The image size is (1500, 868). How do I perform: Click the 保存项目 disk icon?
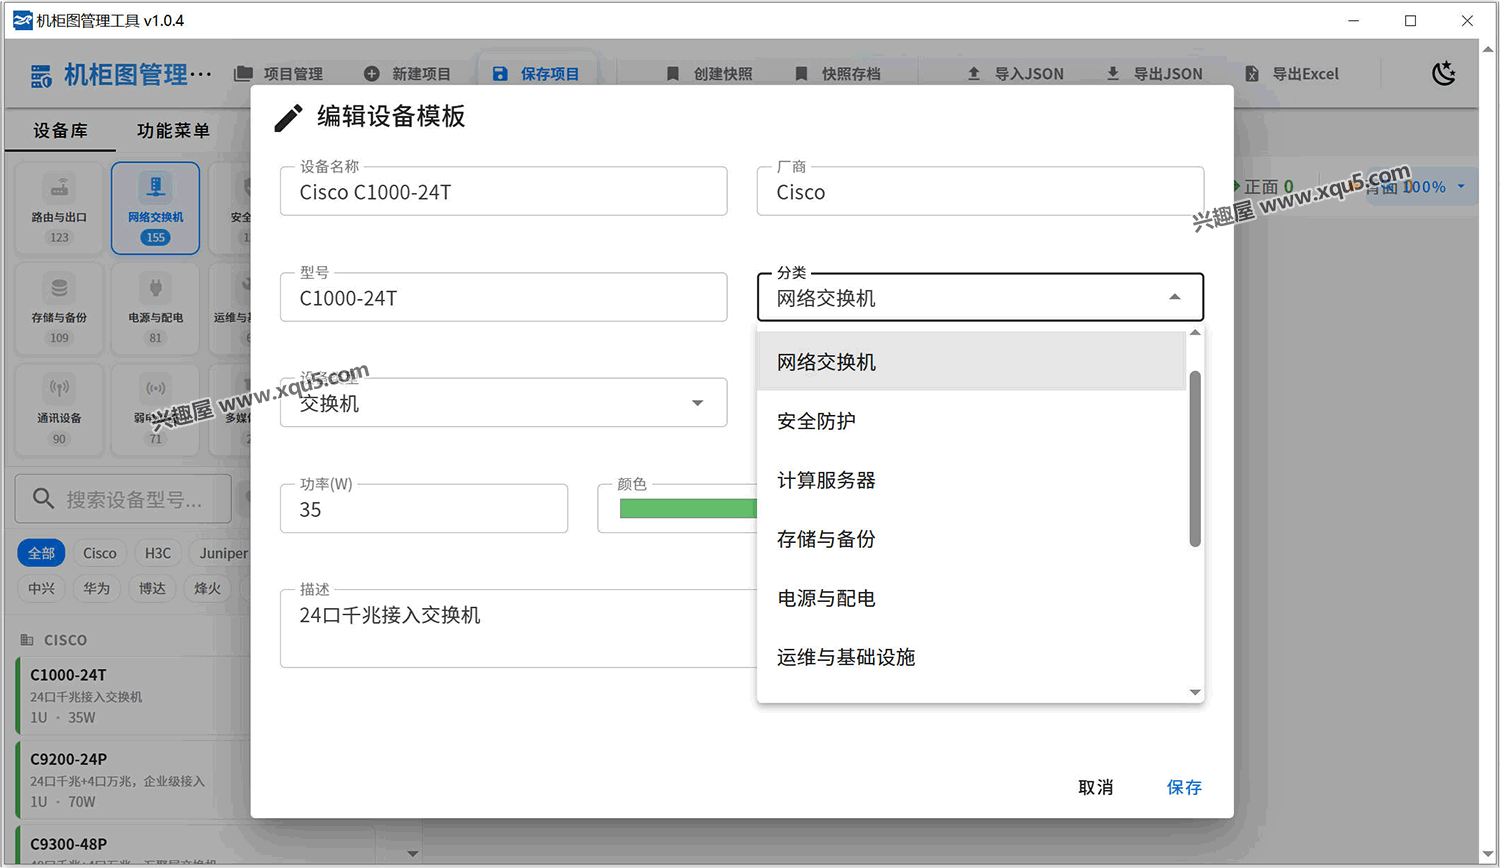[500, 74]
